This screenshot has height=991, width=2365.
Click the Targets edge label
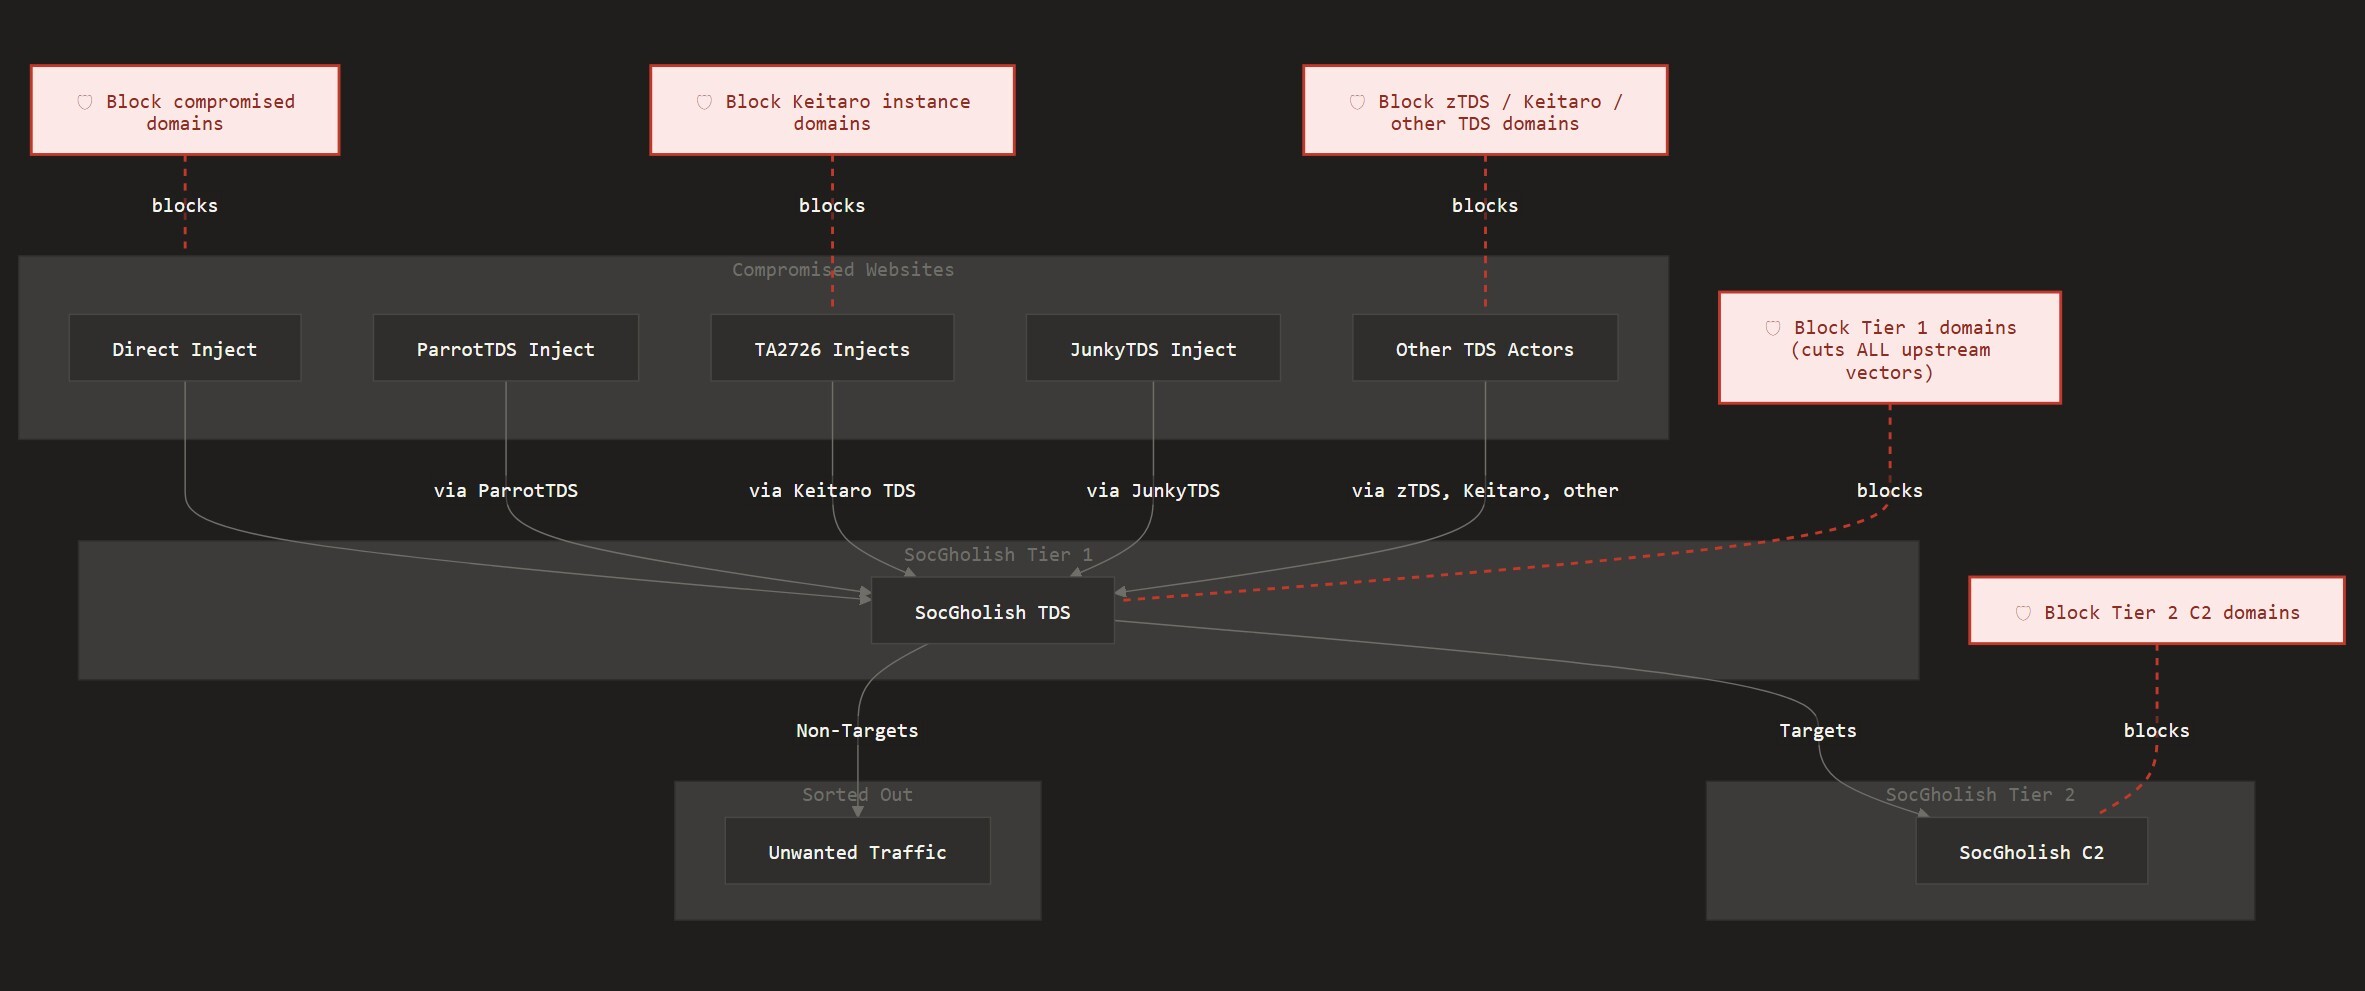(x=1818, y=731)
